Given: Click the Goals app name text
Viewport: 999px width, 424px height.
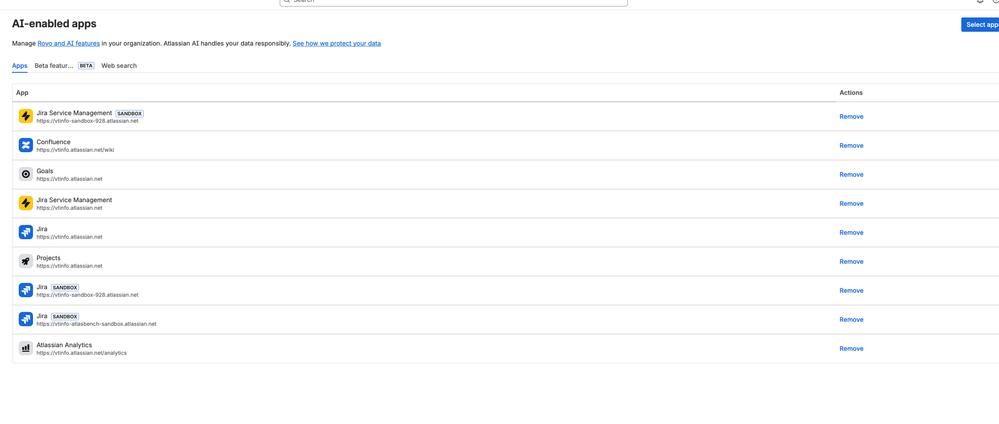Looking at the screenshot, I should (x=45, y=171).
